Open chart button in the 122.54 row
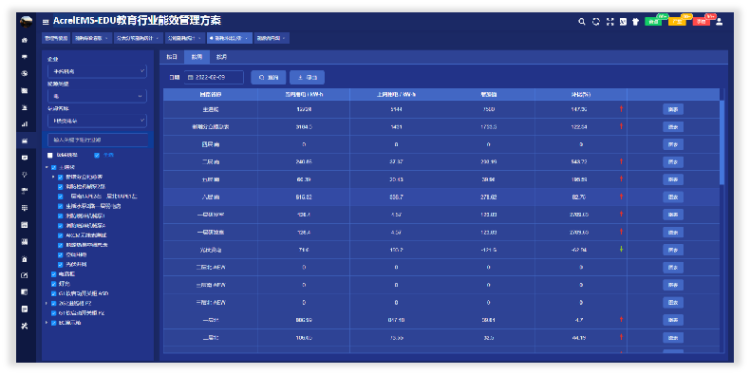Screen dimensions: 750x375 [x=673, y=127]
